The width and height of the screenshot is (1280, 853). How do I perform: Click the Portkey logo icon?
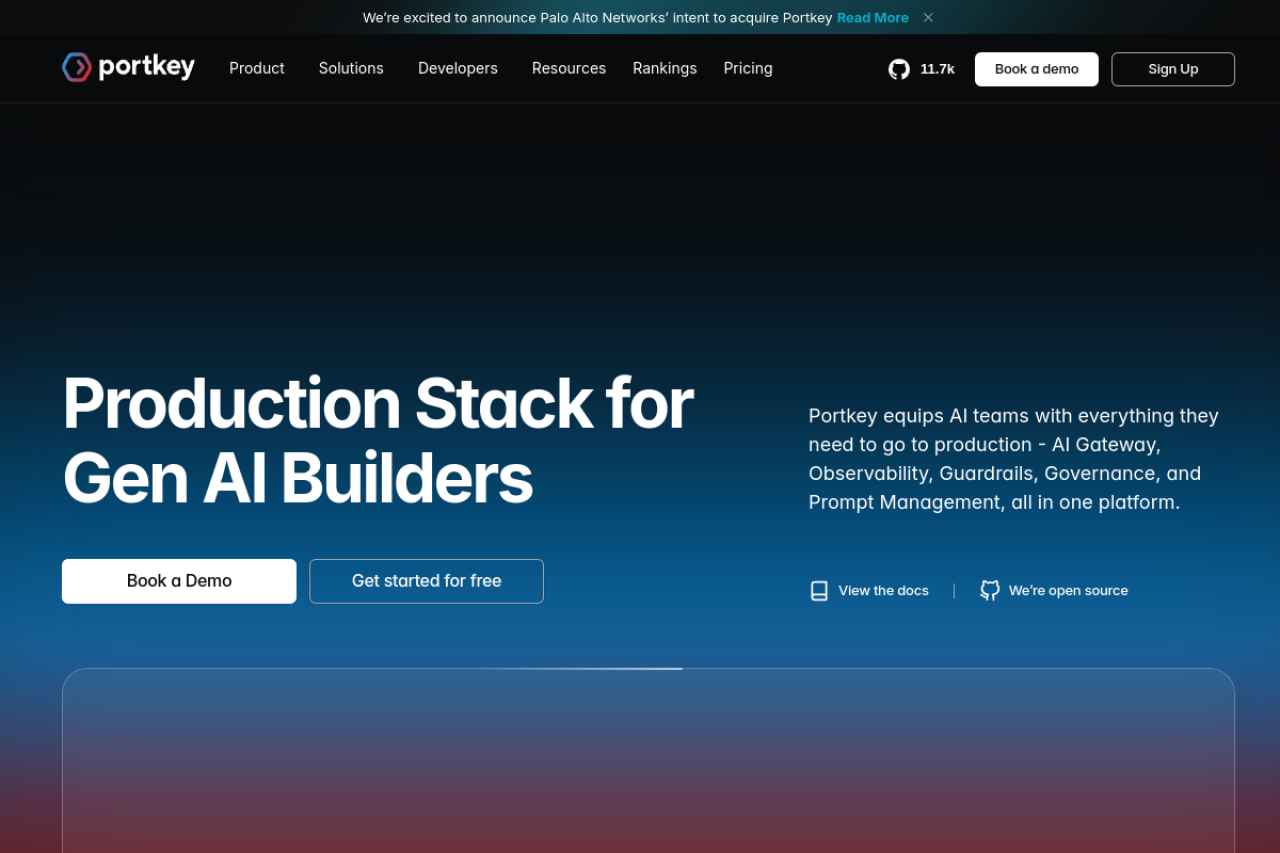point(77,67)
